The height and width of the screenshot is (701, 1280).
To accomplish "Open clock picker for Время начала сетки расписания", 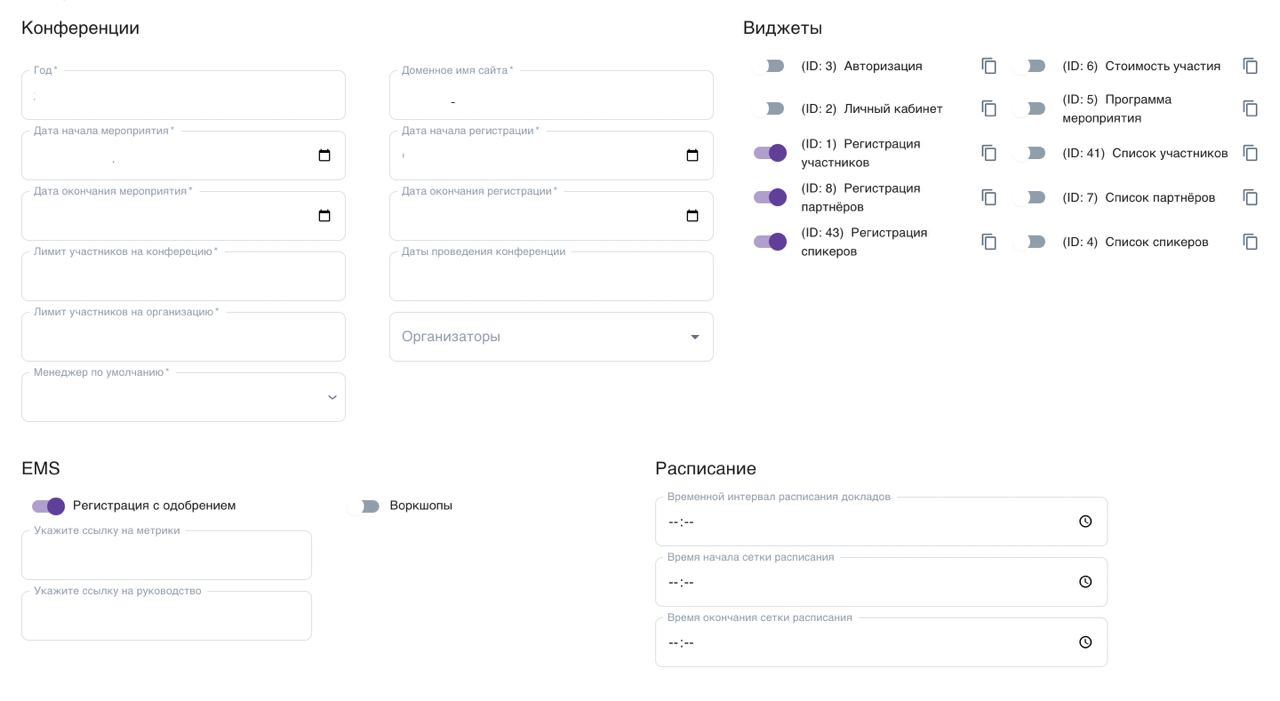I will tap(1085, 582).
